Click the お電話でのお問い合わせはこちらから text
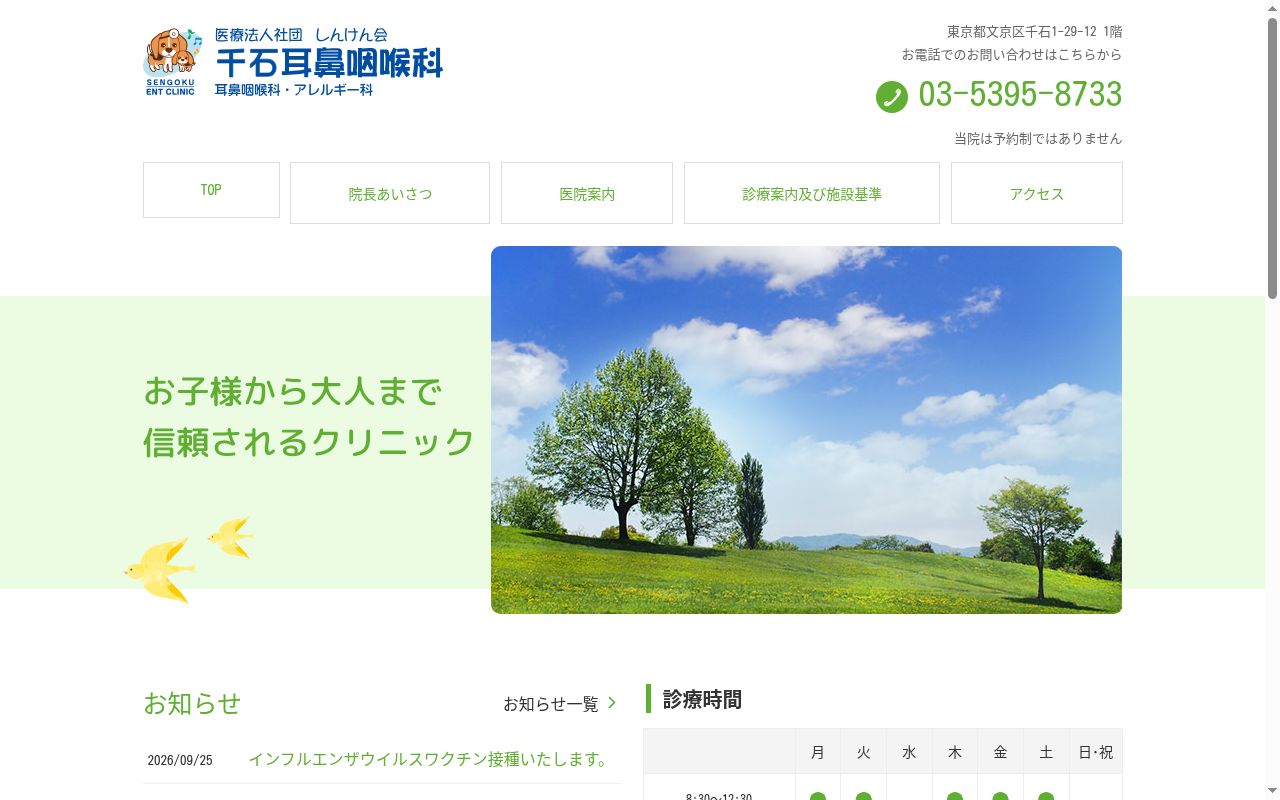 [1012, 55]
